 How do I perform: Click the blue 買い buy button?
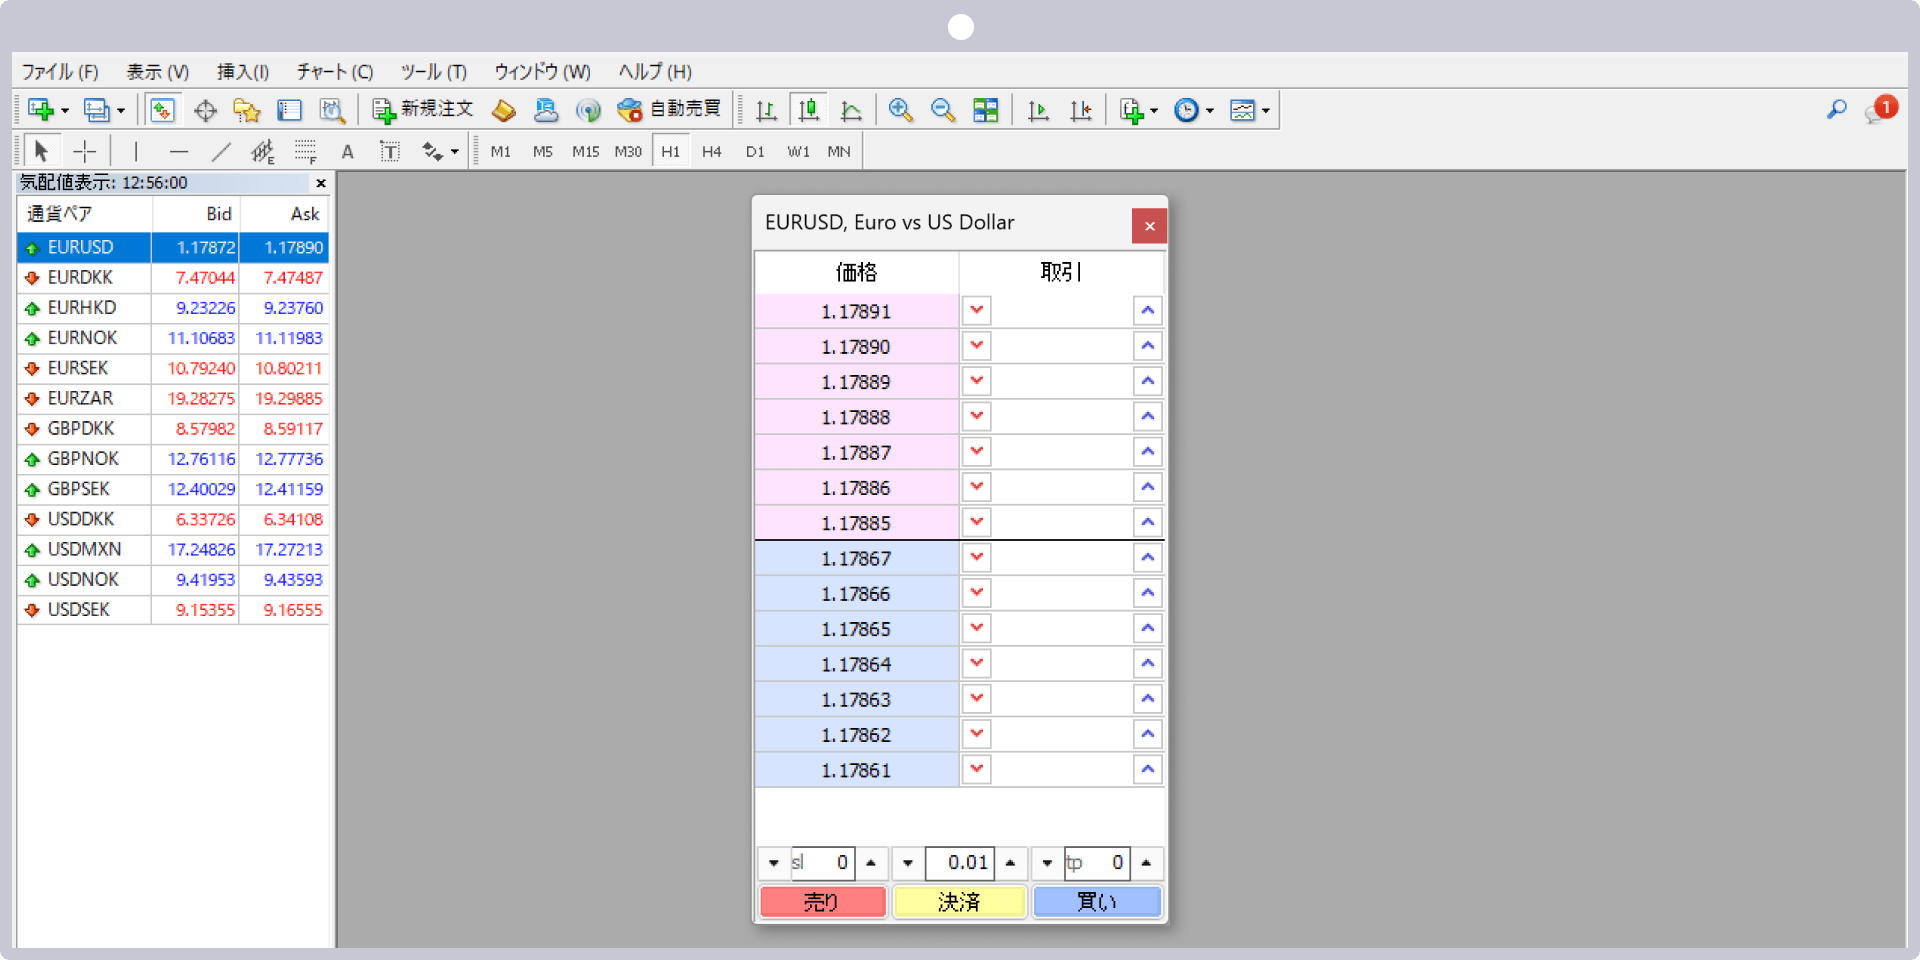1096,902
